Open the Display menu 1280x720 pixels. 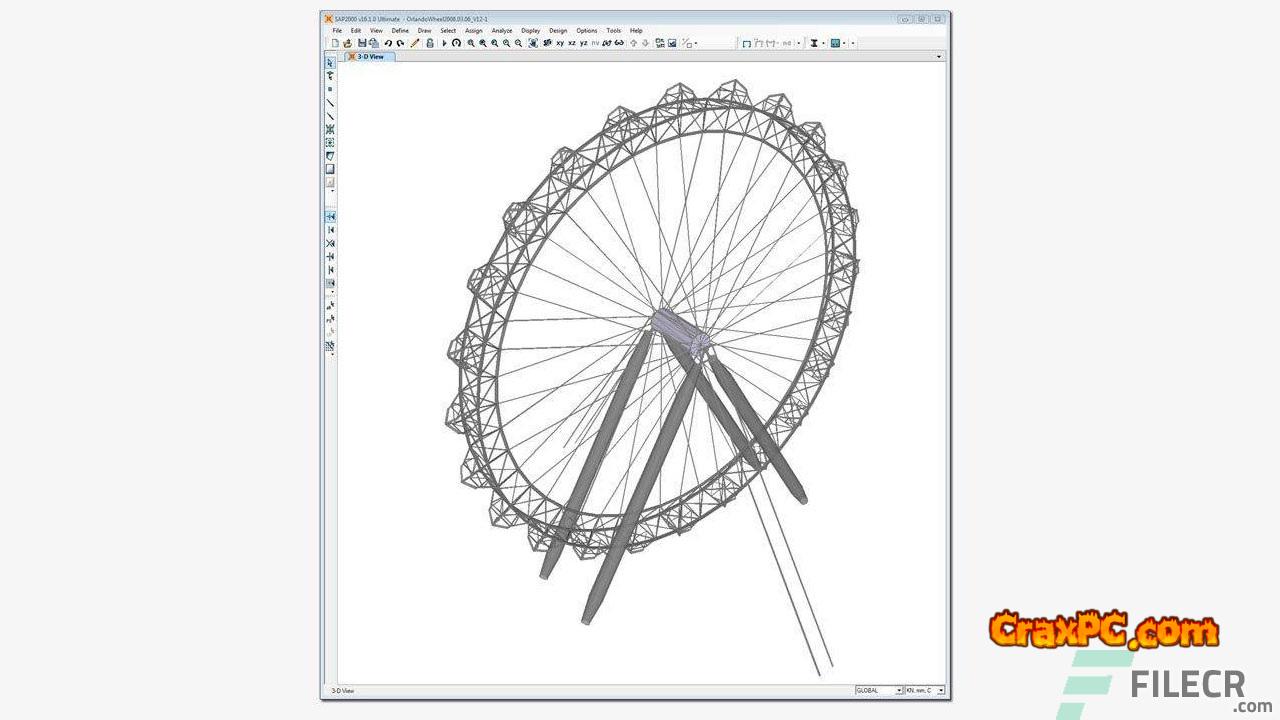pyautogui.click(x=530, y=31)
